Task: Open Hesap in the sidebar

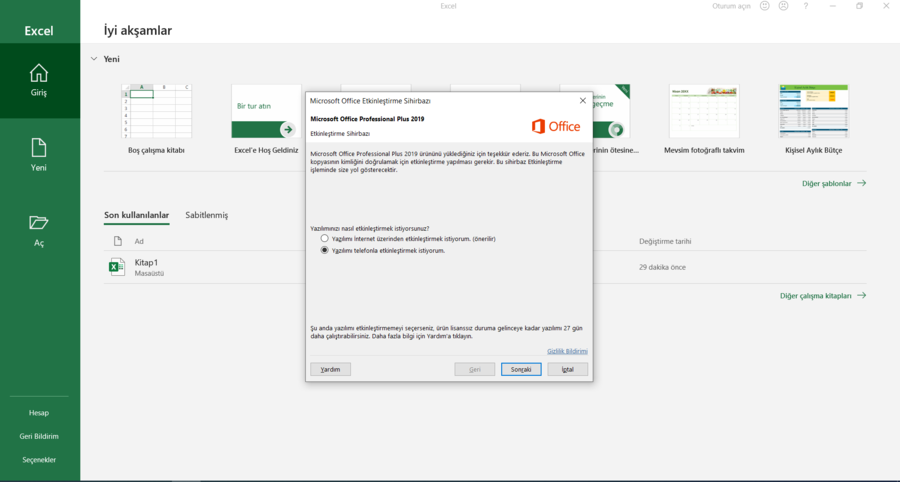Action: click(x=39, y=413)
